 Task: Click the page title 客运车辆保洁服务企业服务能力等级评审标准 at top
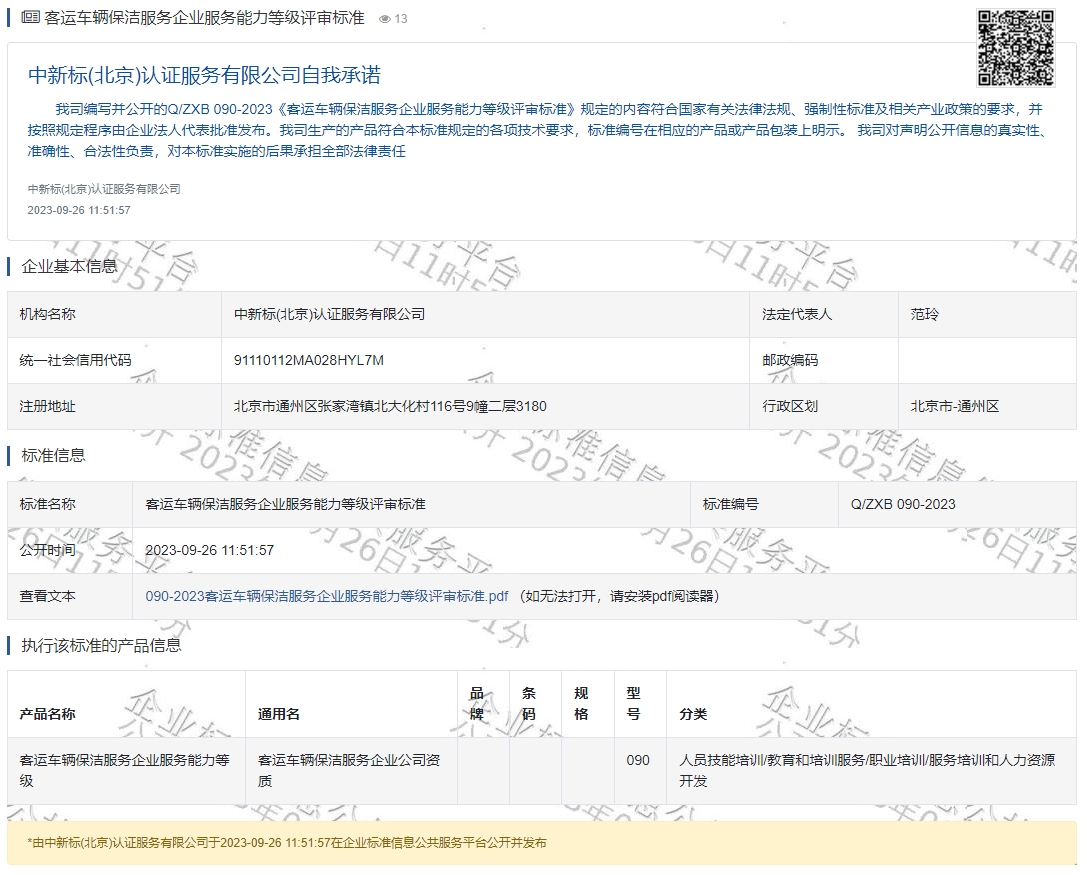coord(204,18)
